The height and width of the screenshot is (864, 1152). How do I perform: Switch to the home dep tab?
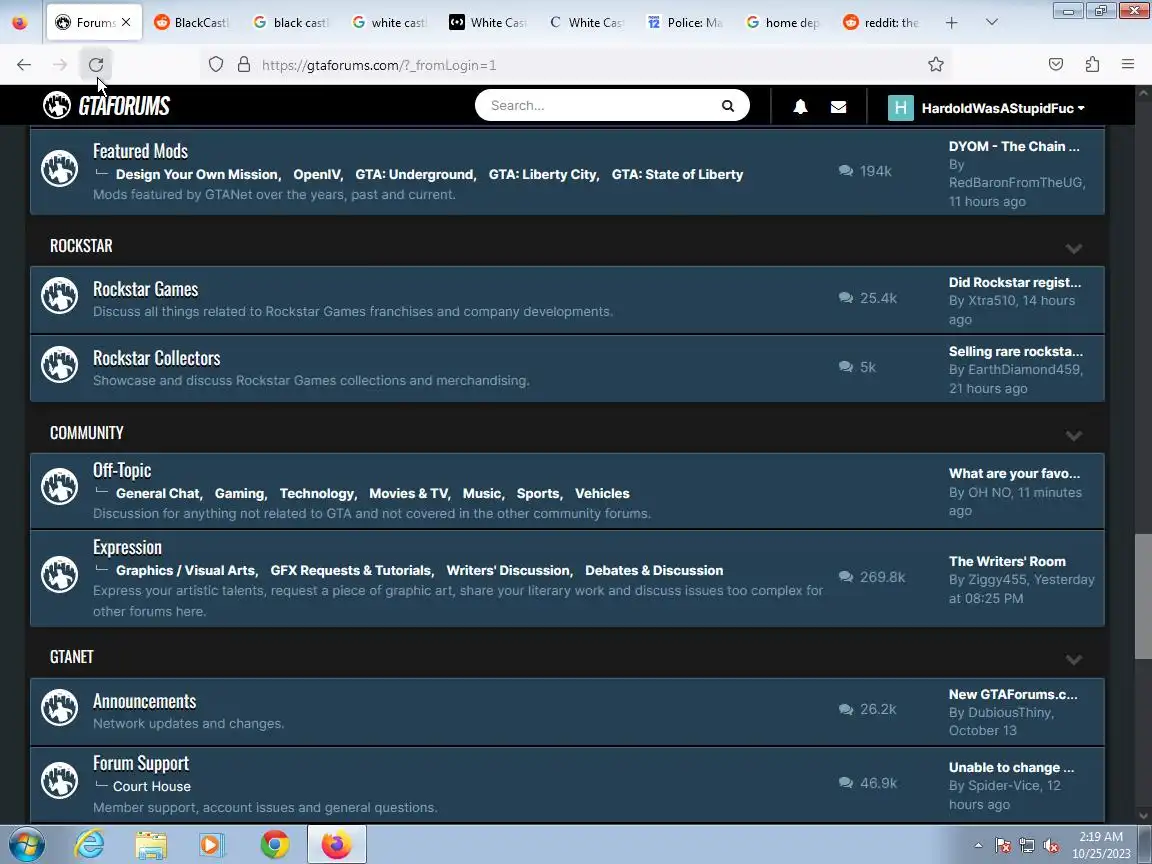click(784, 23)
